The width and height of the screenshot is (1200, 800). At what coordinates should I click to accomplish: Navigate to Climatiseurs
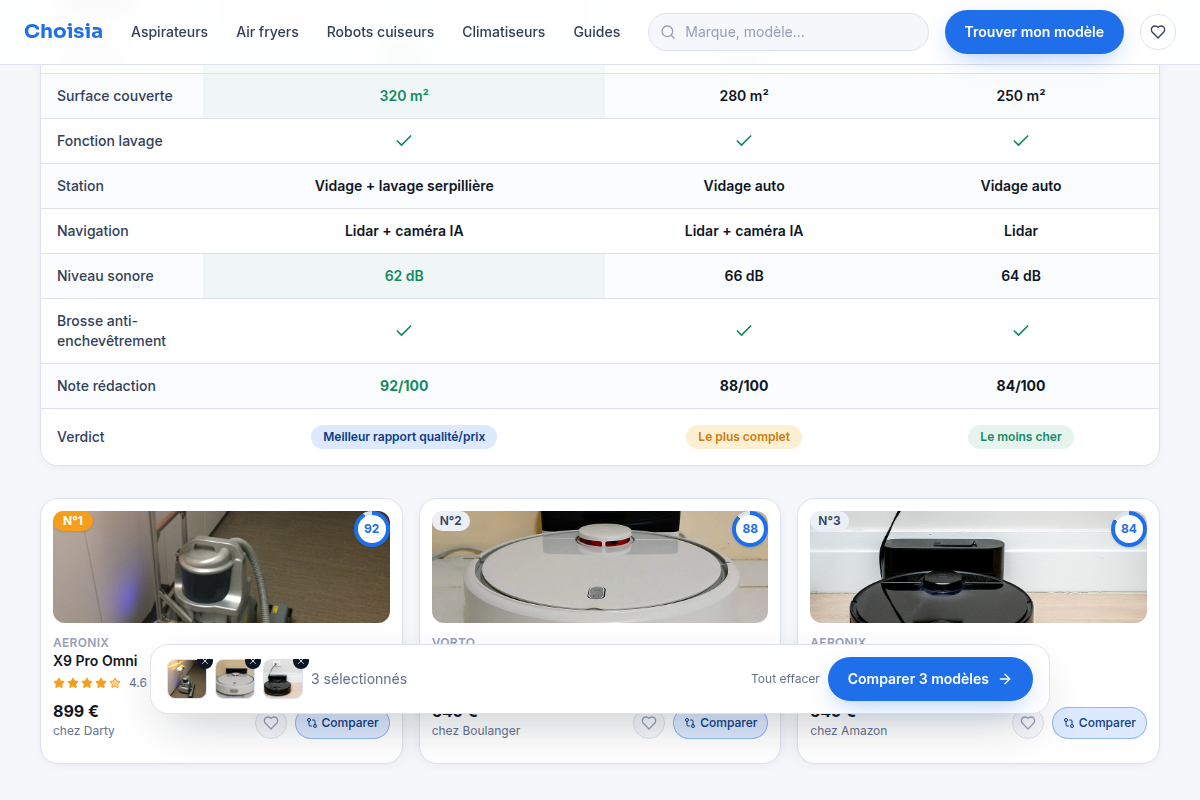tap(503, 32)
